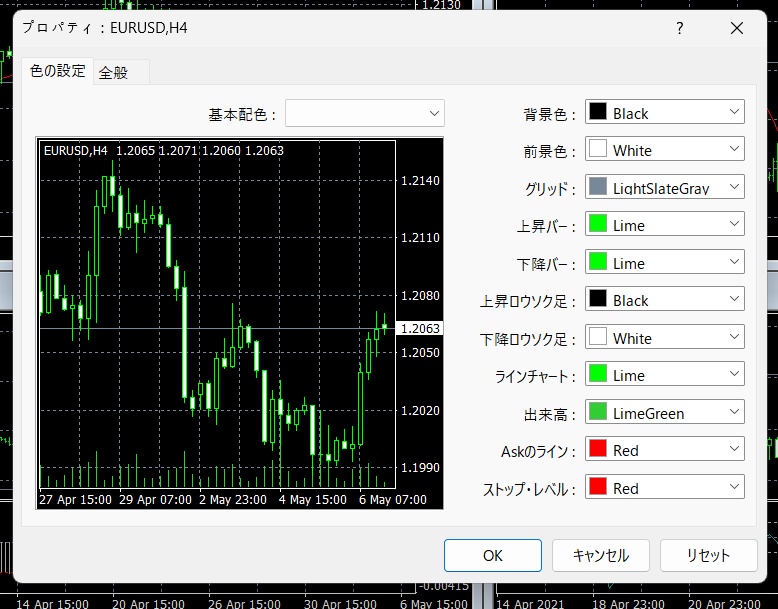Expand the 背景色 Black dropdown

click(x=735, y=113)
